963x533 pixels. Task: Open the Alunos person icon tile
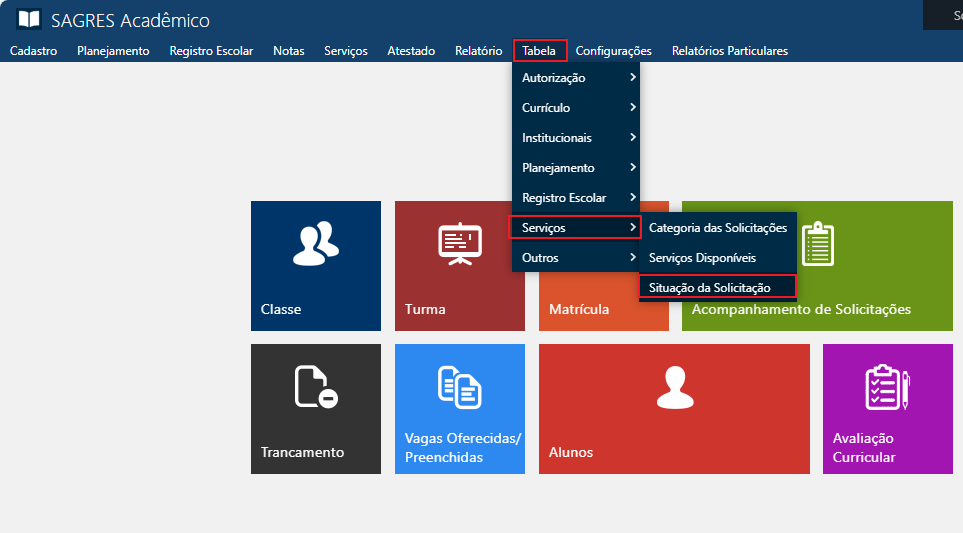(x=673, y=408)
